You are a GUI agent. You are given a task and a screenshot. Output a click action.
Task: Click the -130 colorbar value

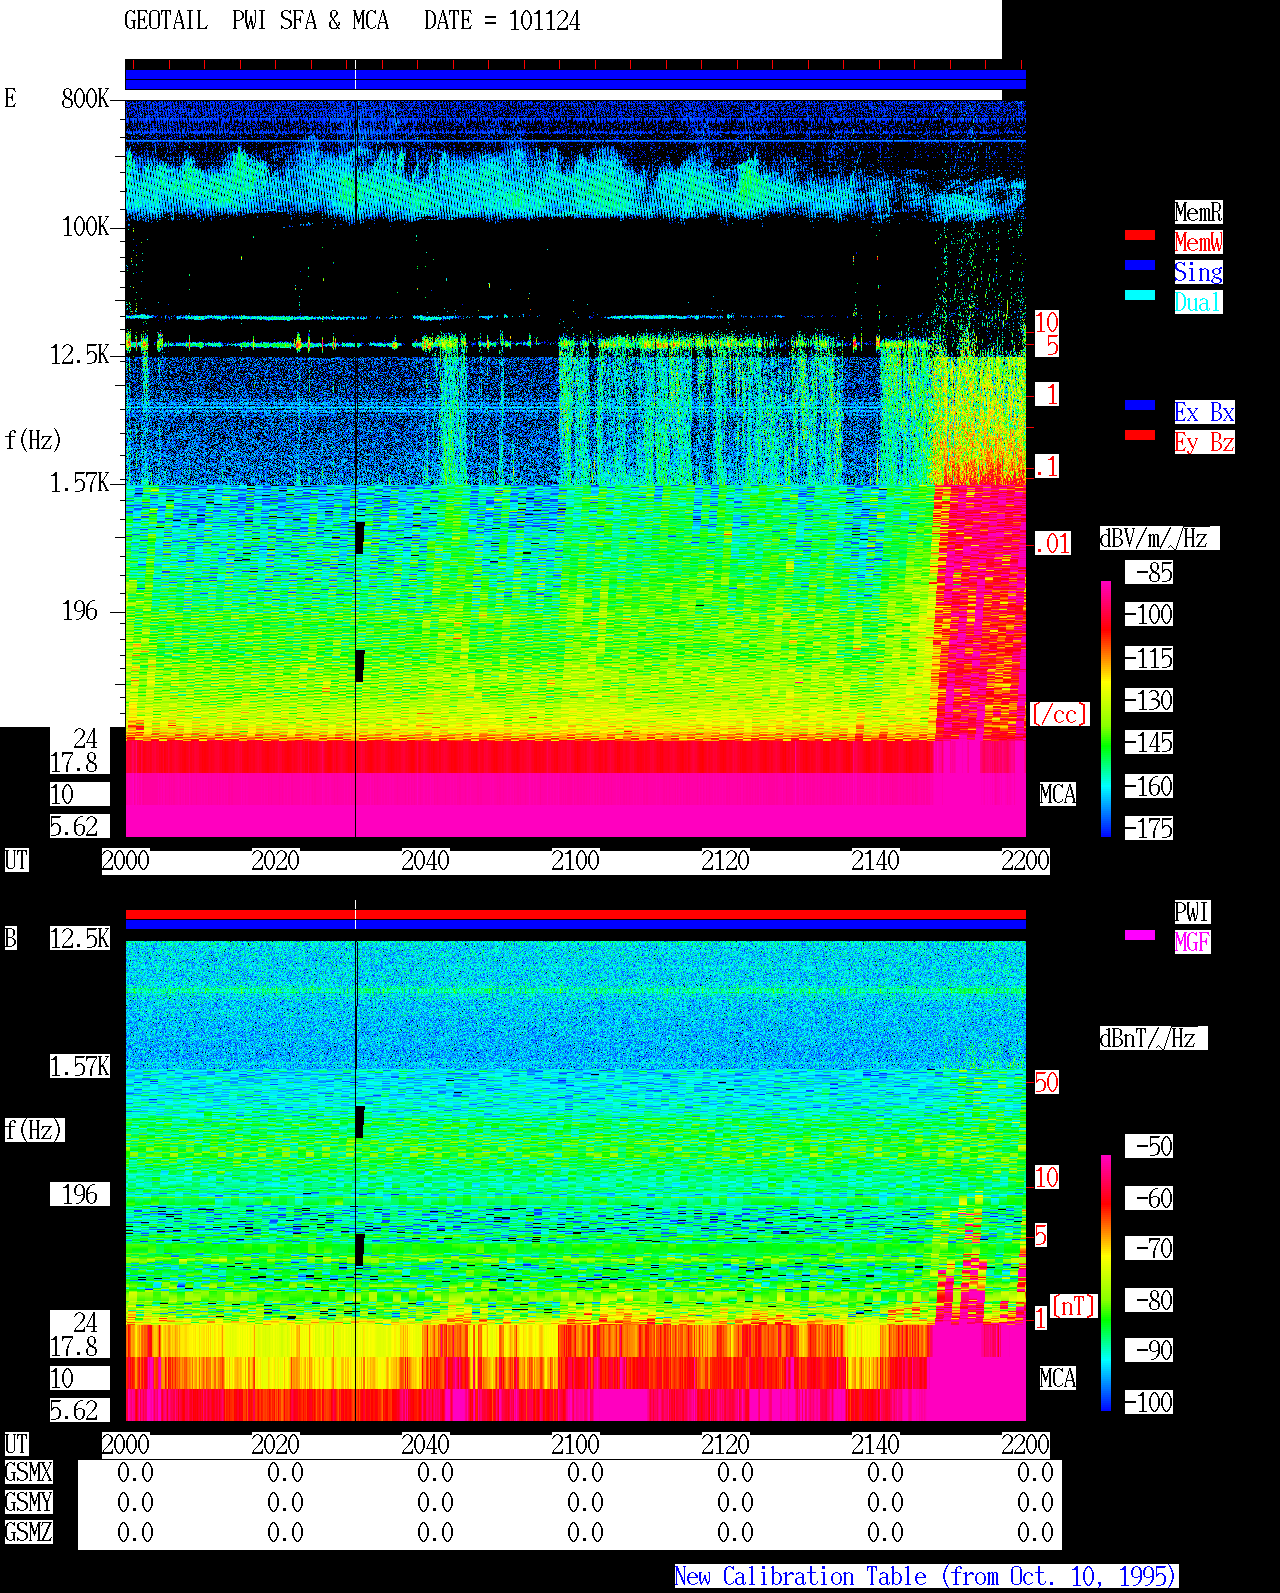(1149, 700)
